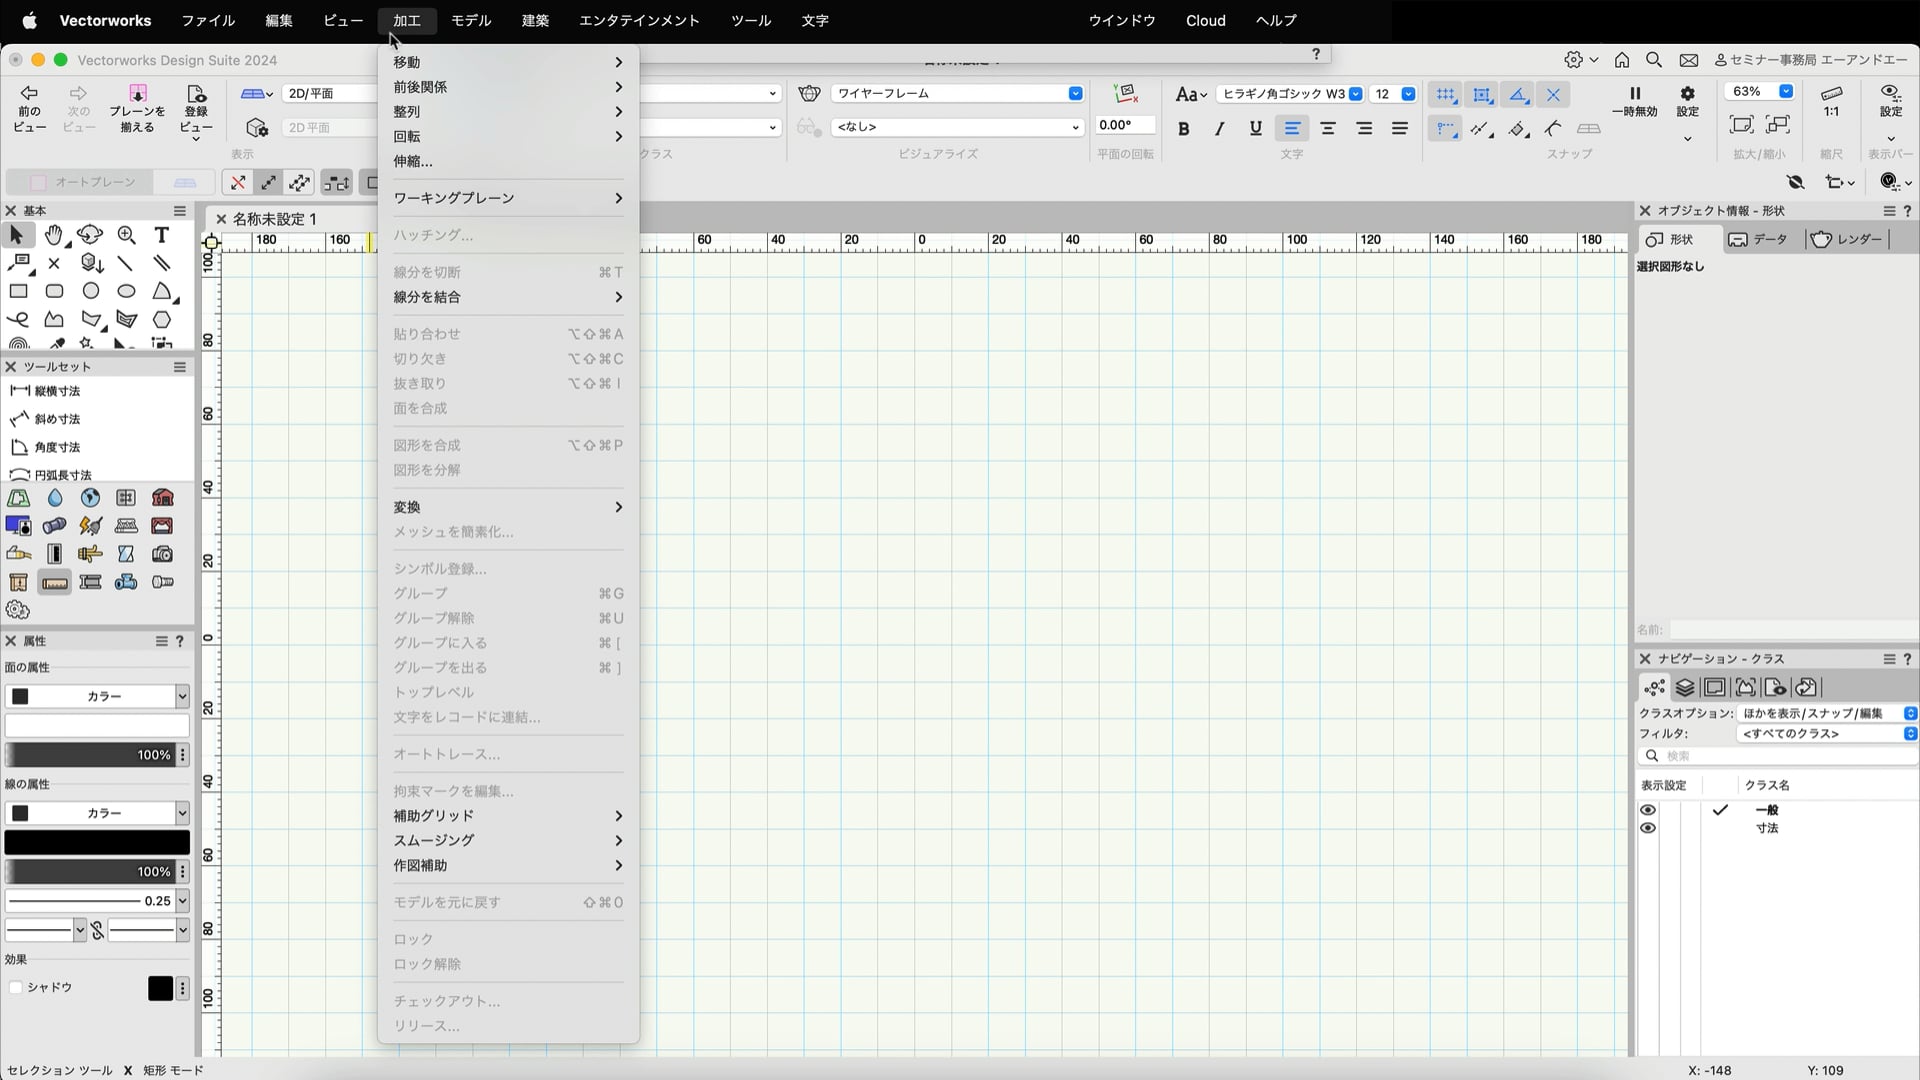
Task: Click the 1:1 scale icon
Action: [x=1831, y=101]
